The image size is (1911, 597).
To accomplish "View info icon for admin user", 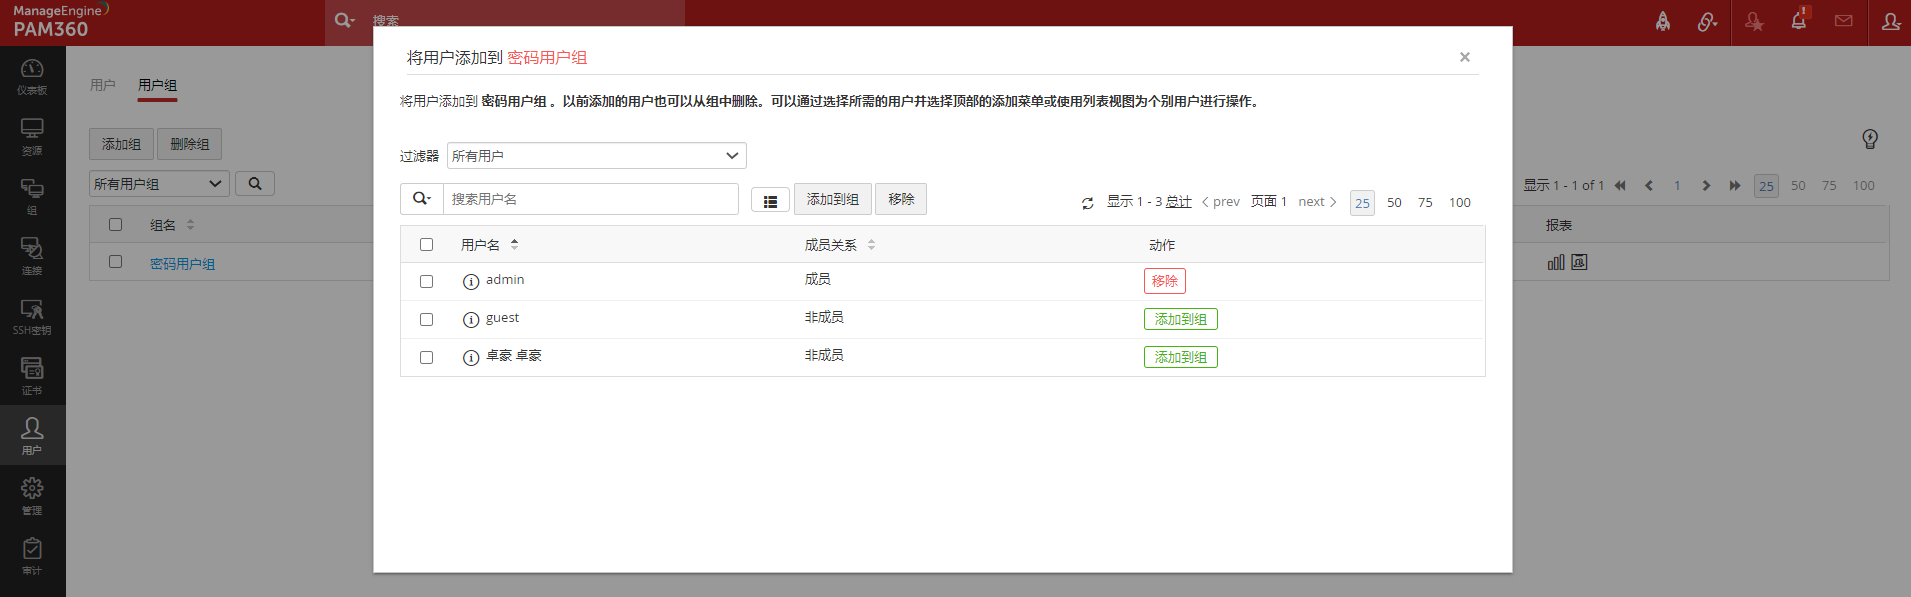I will tap(471, 282).
